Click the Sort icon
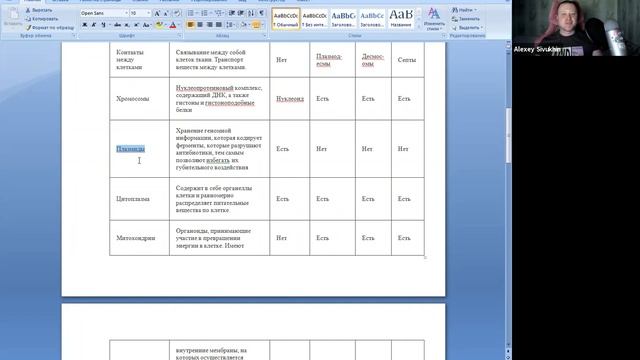The height and width of the screenshot is (360, 640). [x=251, y=13]
